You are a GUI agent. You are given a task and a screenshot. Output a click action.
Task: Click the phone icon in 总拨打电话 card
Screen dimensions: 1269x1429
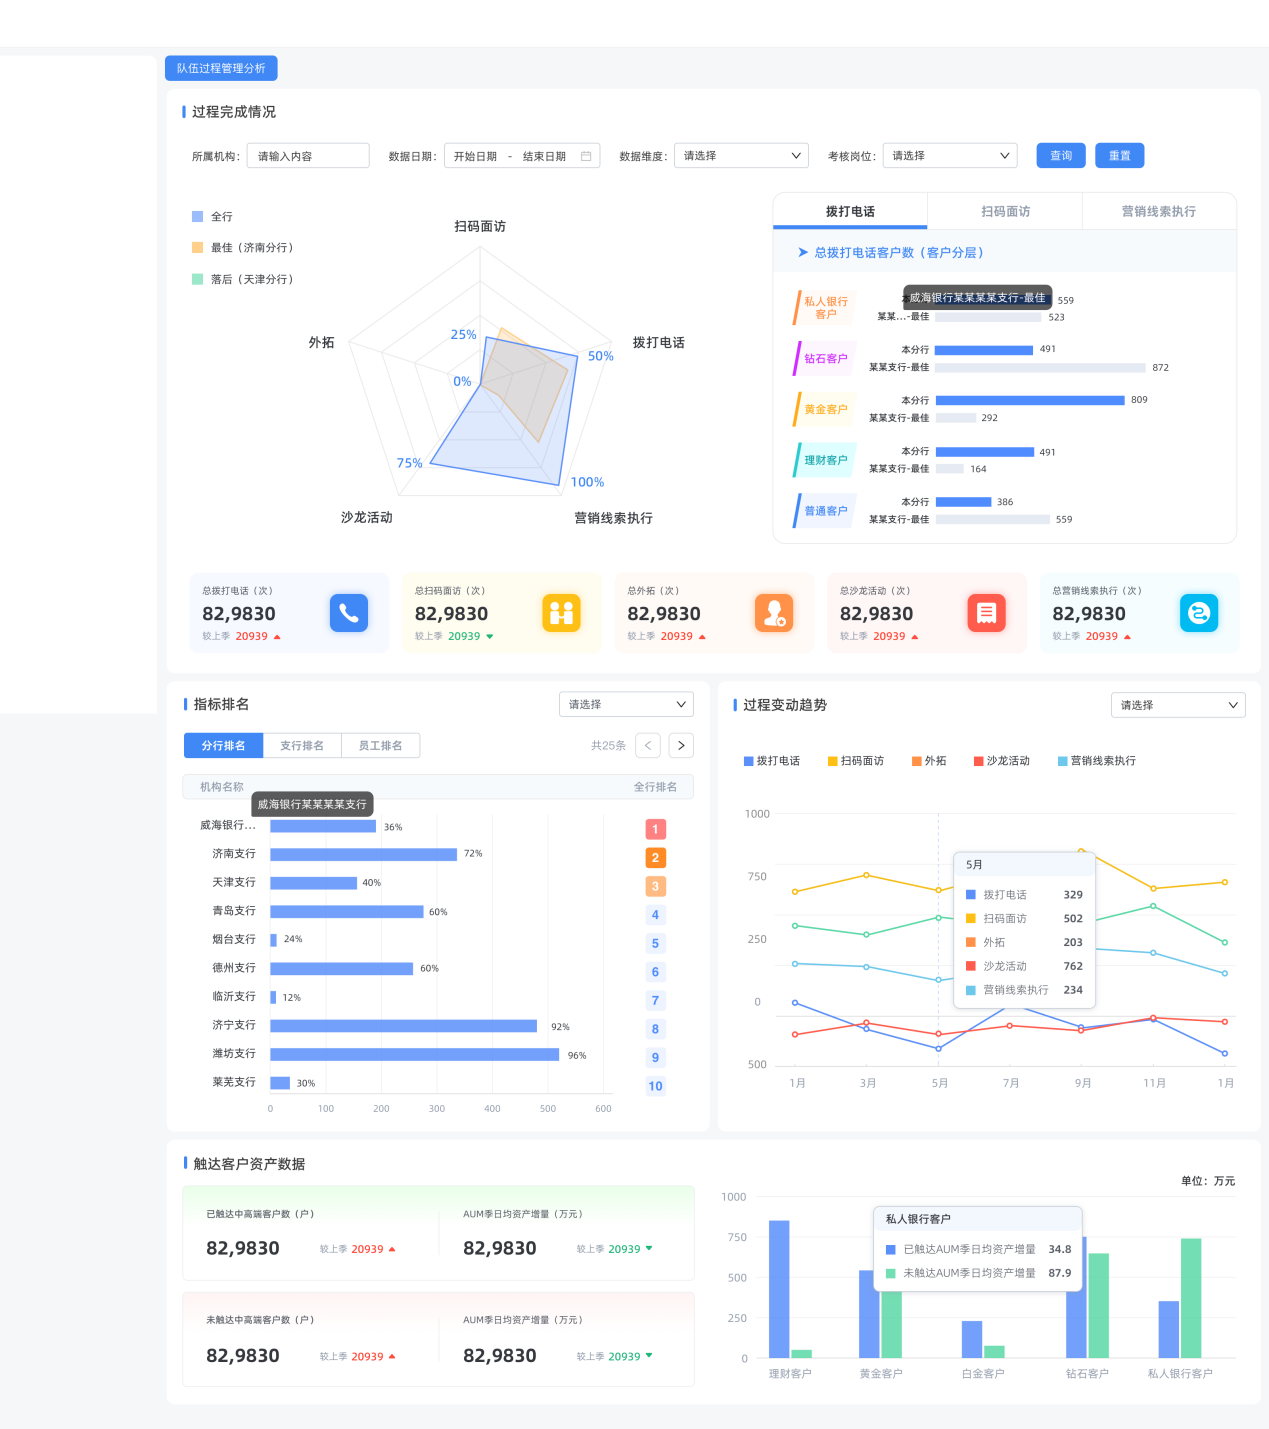[349, 613]
